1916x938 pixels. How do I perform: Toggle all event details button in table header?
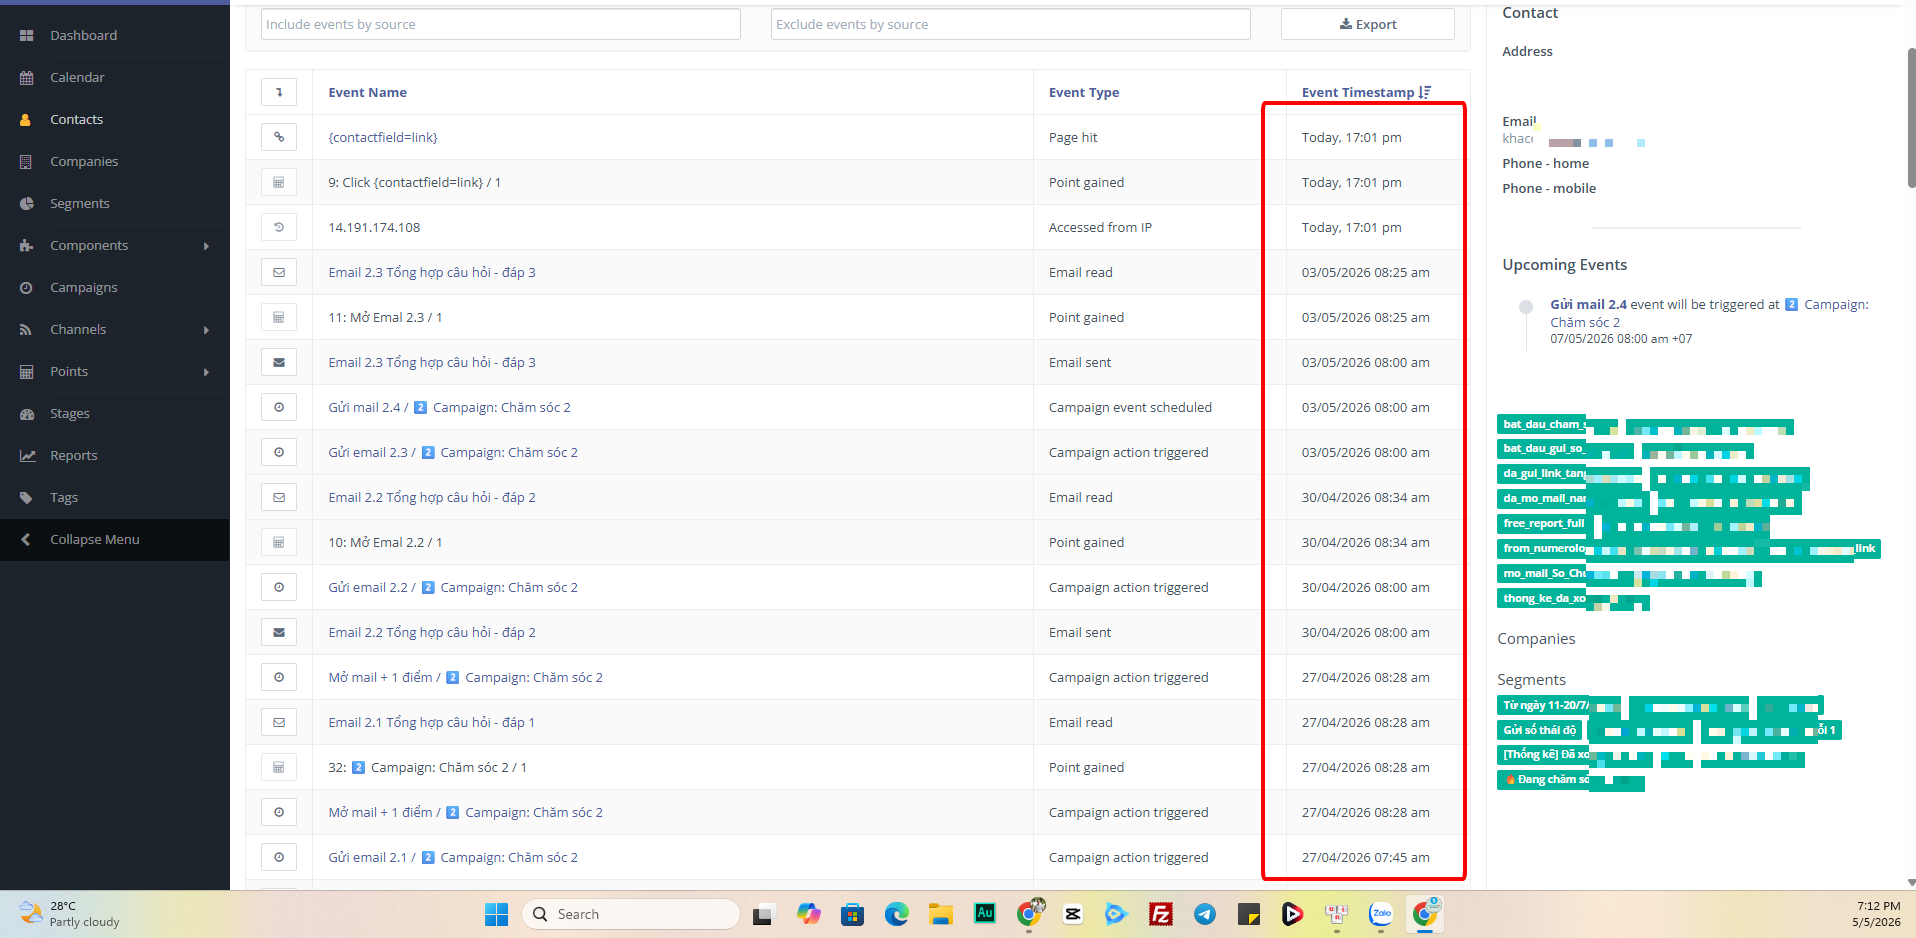(279, 92)
